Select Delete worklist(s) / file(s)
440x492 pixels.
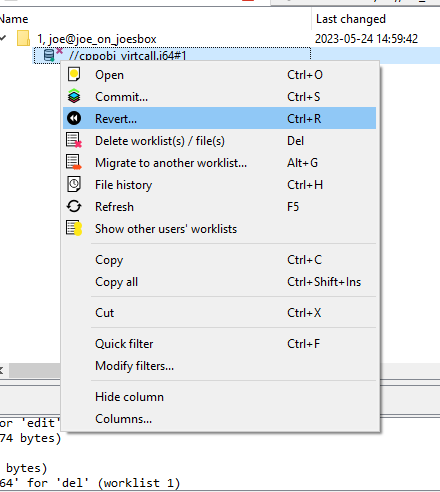(219, 141)
